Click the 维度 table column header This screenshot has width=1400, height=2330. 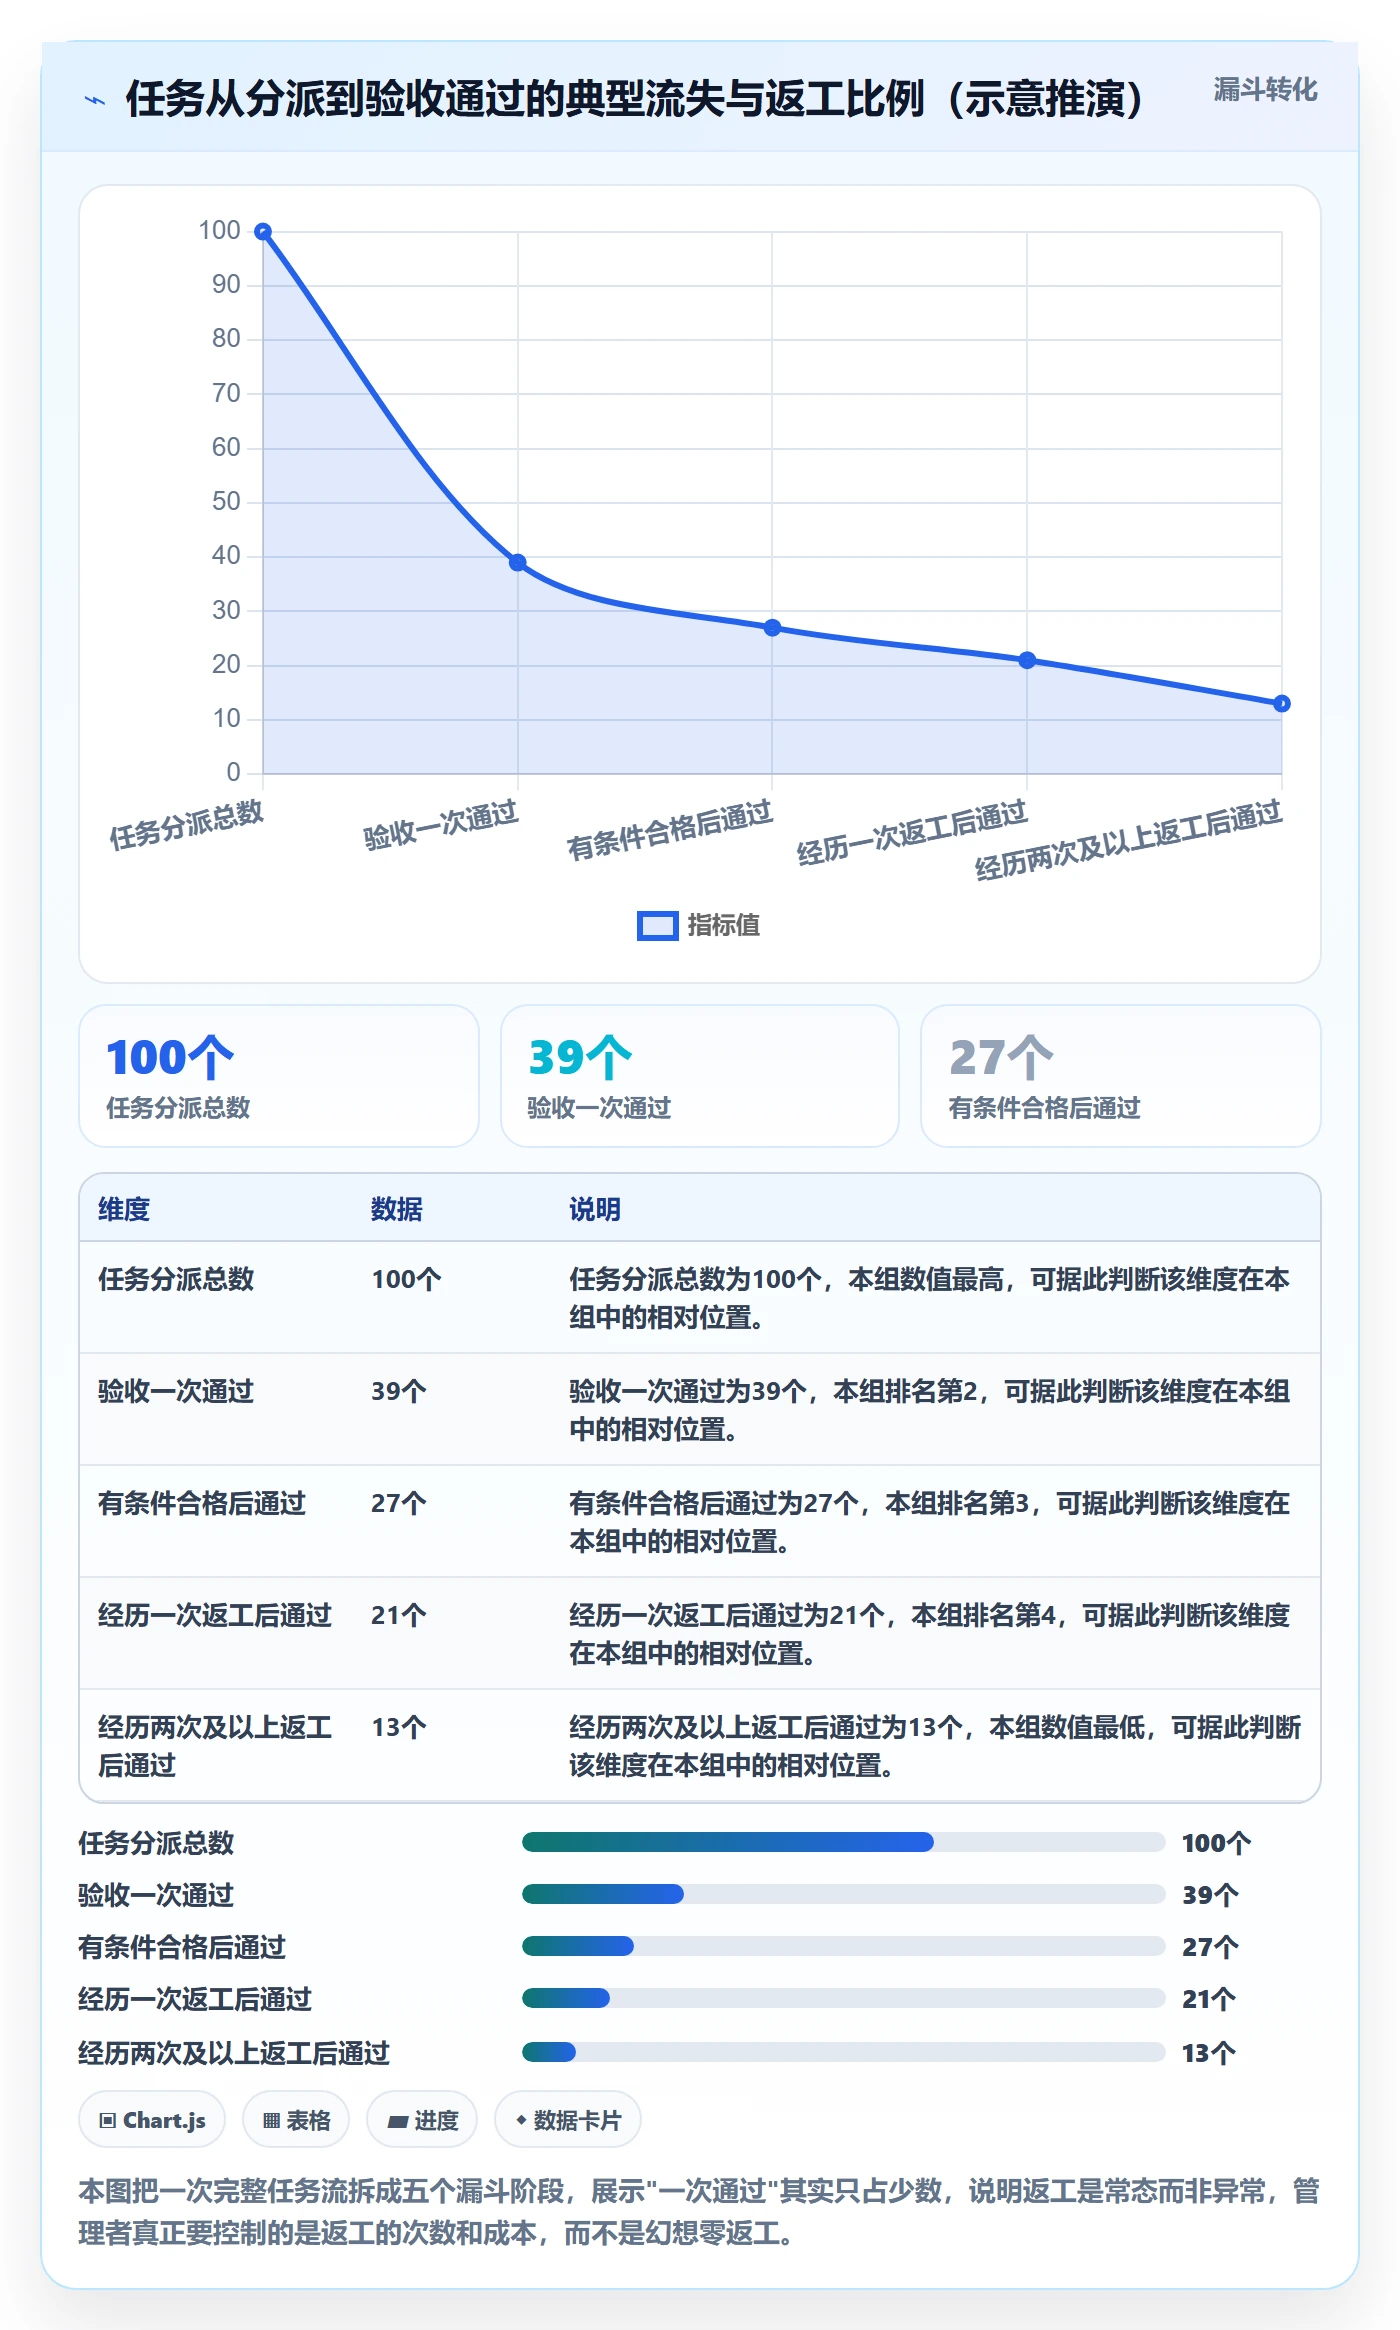coord(124,1209)
